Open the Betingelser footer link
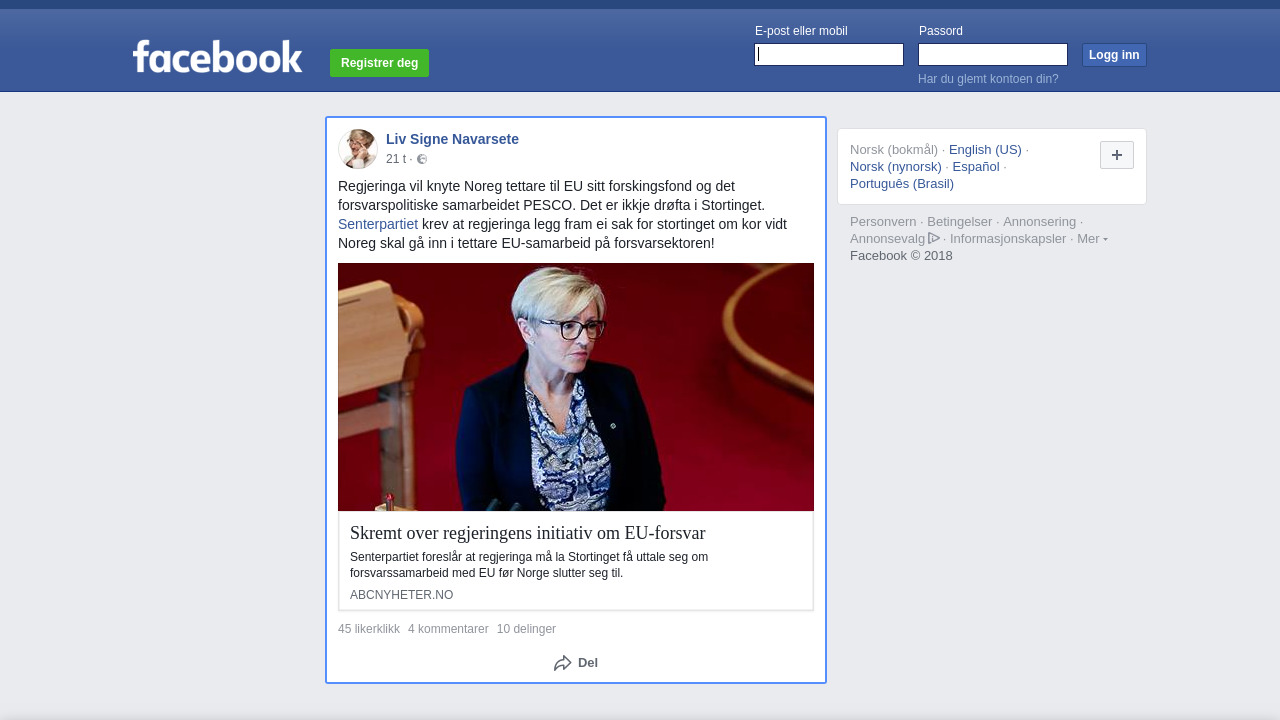 [x=960, y=222]
